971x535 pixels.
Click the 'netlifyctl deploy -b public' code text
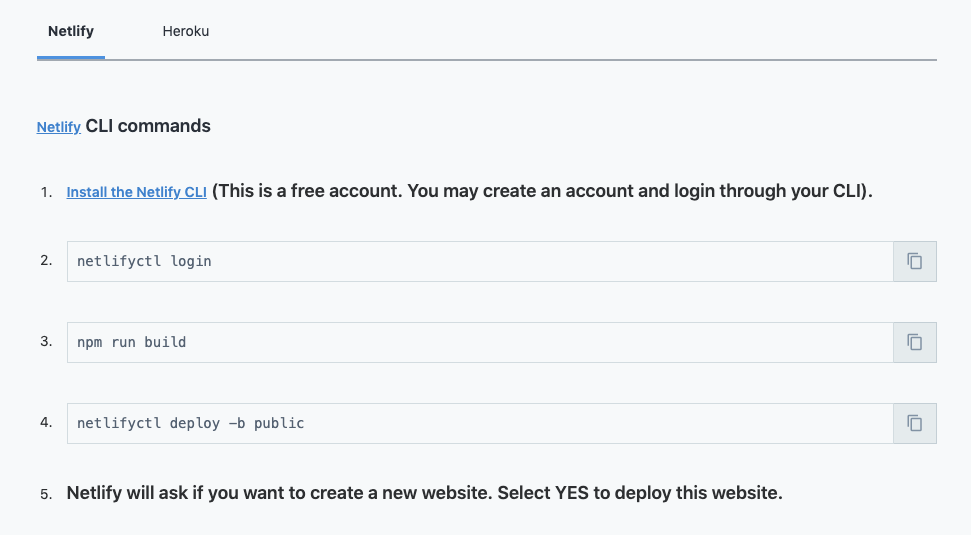pos(191,424)
